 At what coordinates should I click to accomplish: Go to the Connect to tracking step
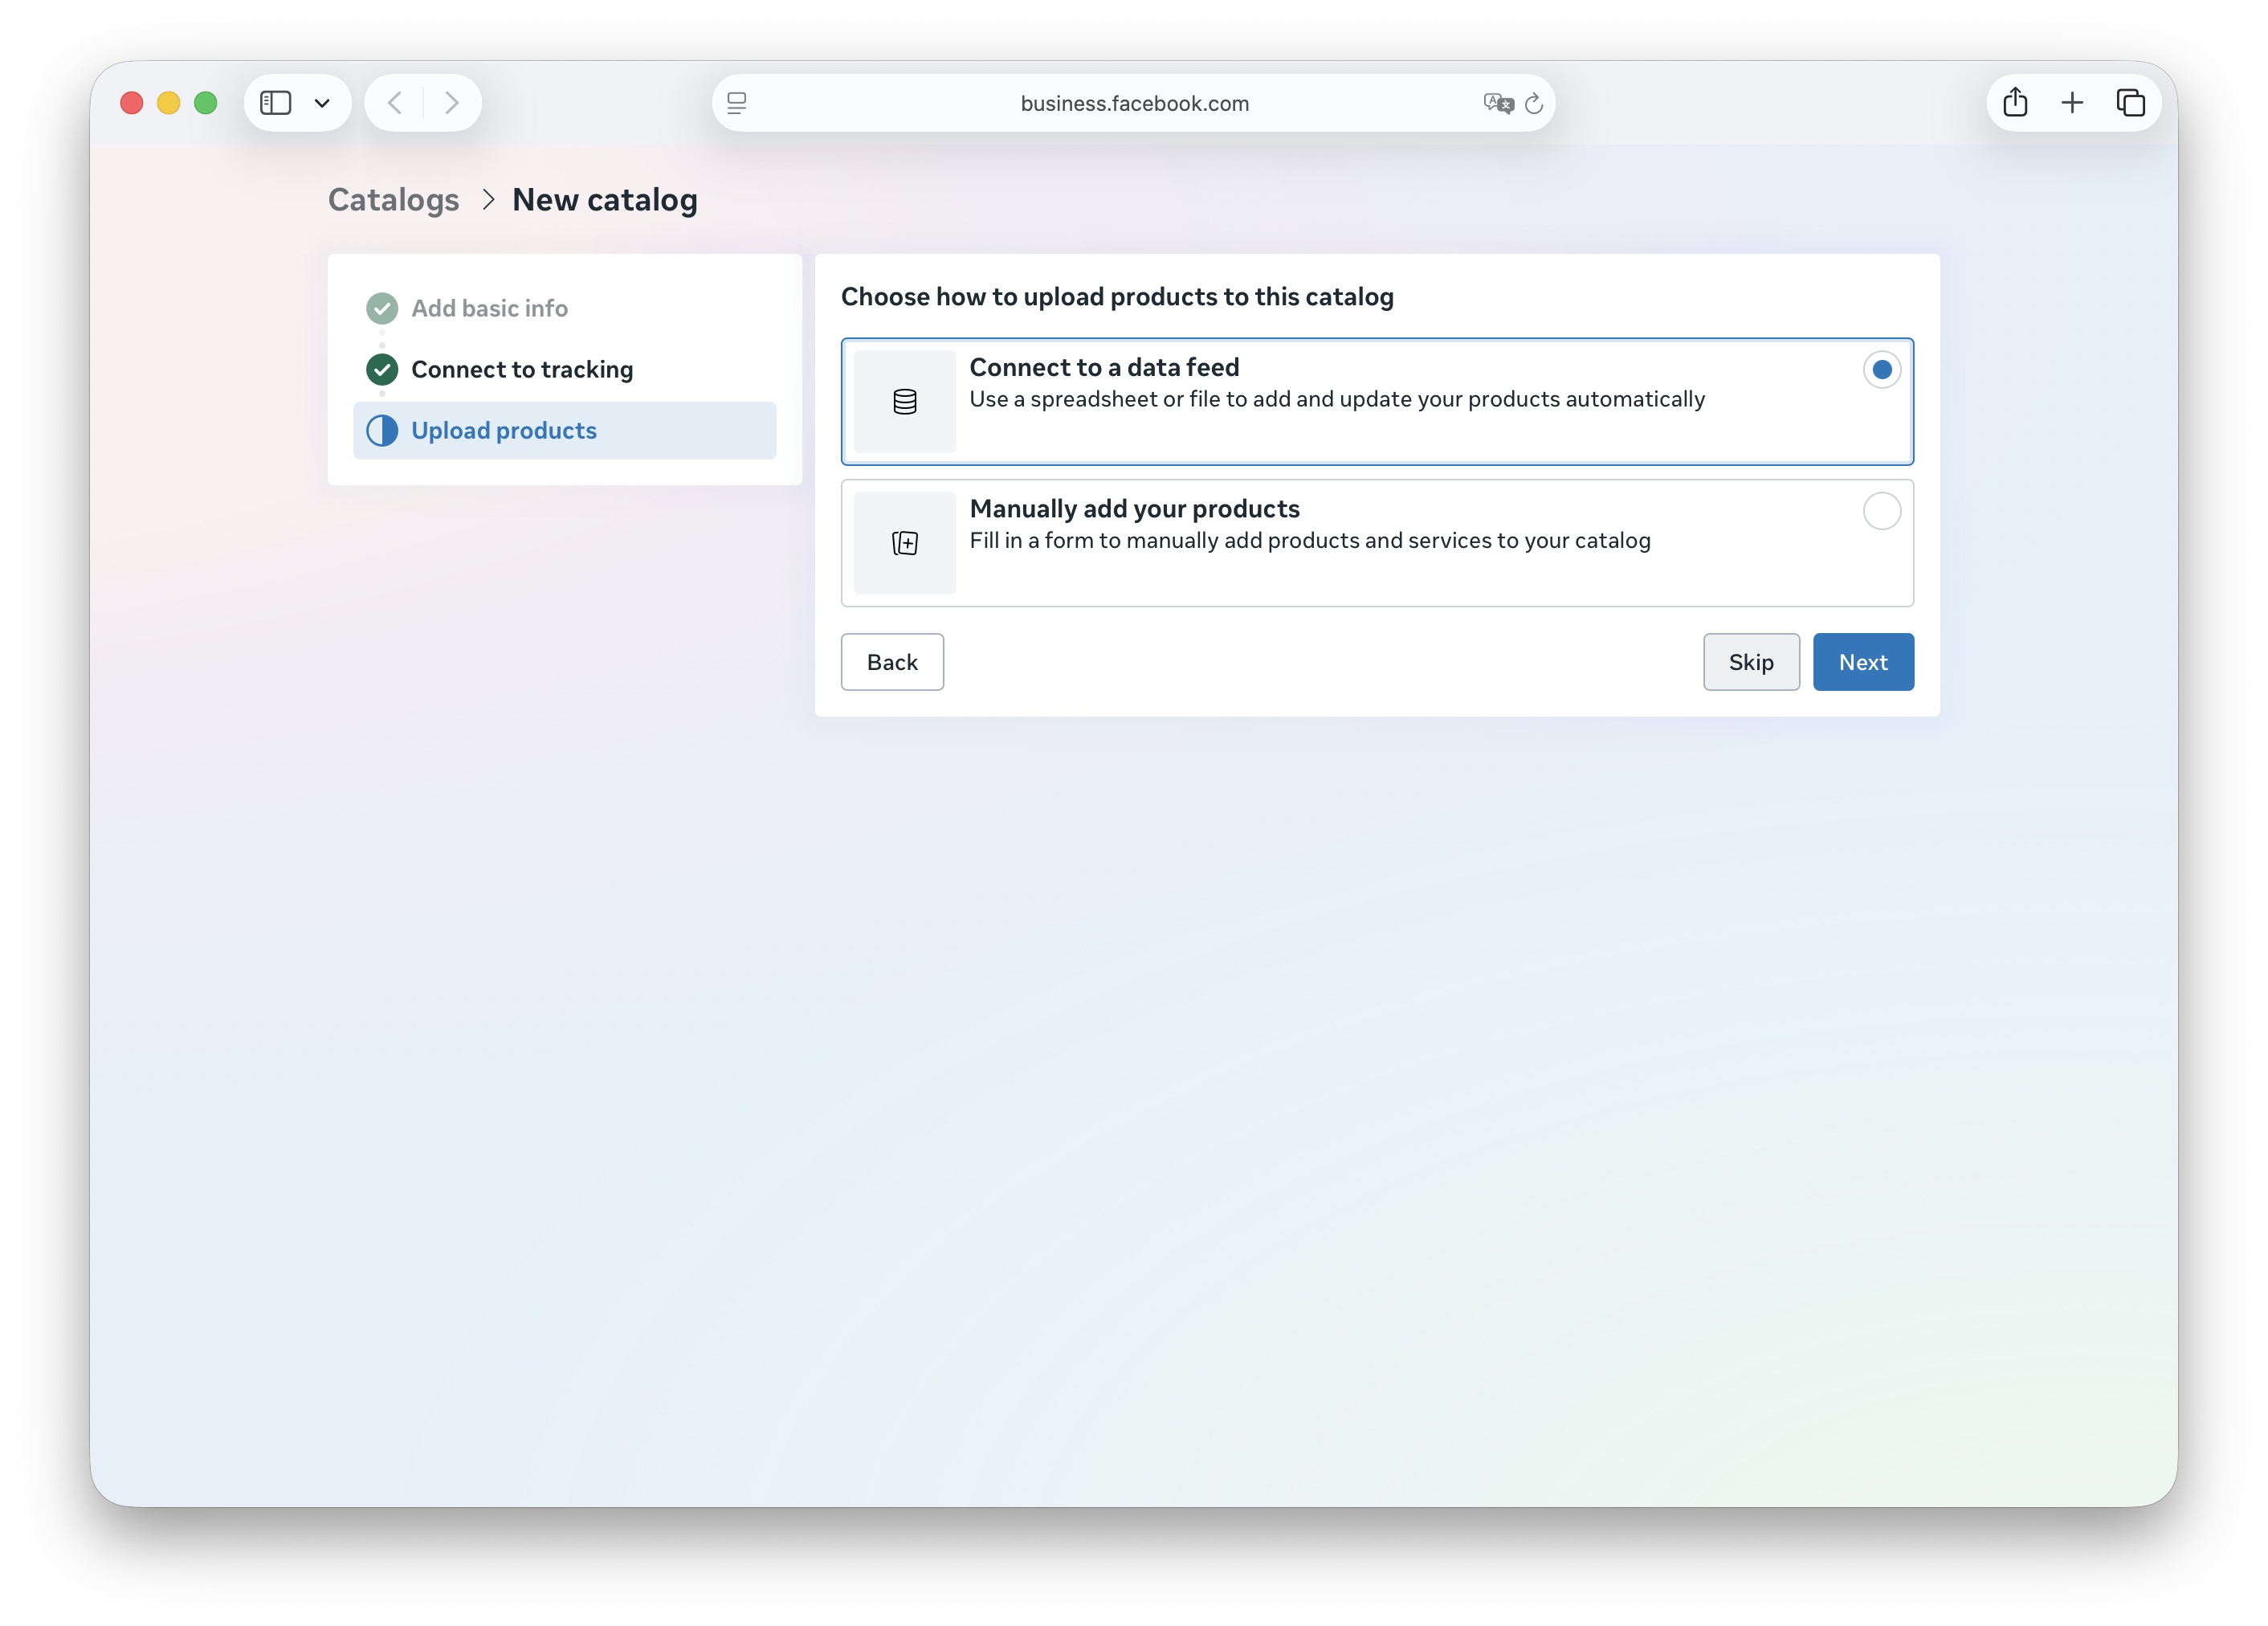tap(522, 370)
